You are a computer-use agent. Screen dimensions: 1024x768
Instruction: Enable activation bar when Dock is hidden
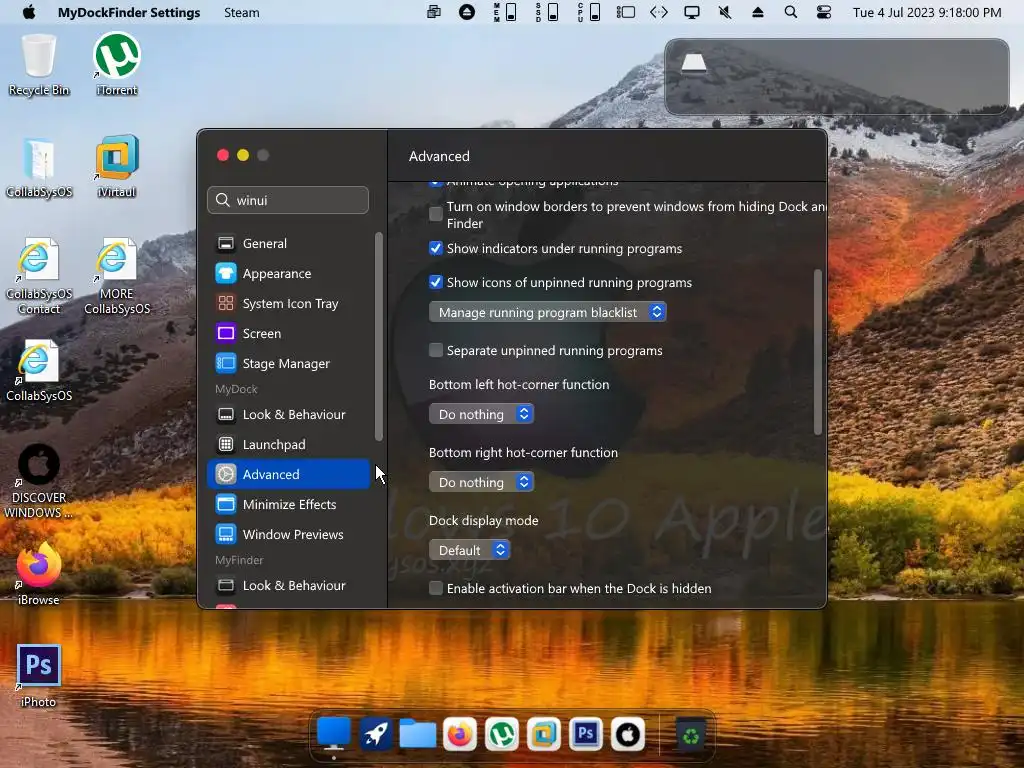tap(436, 588)
